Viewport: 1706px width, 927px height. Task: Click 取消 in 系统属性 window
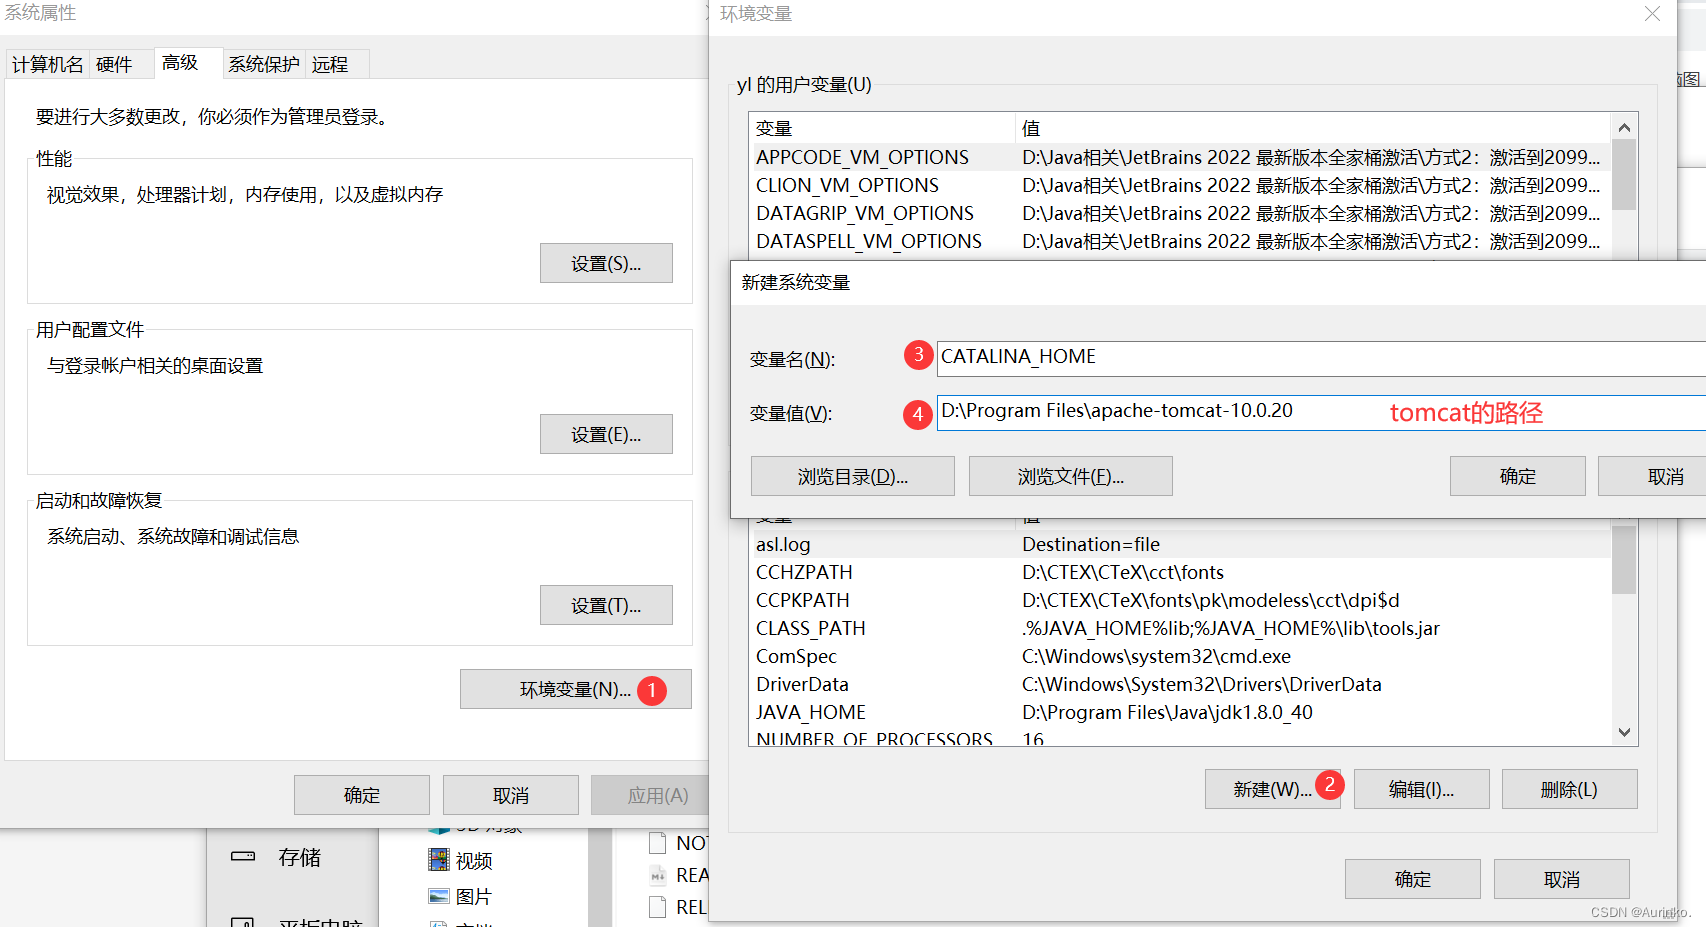[x=511, y=795]
